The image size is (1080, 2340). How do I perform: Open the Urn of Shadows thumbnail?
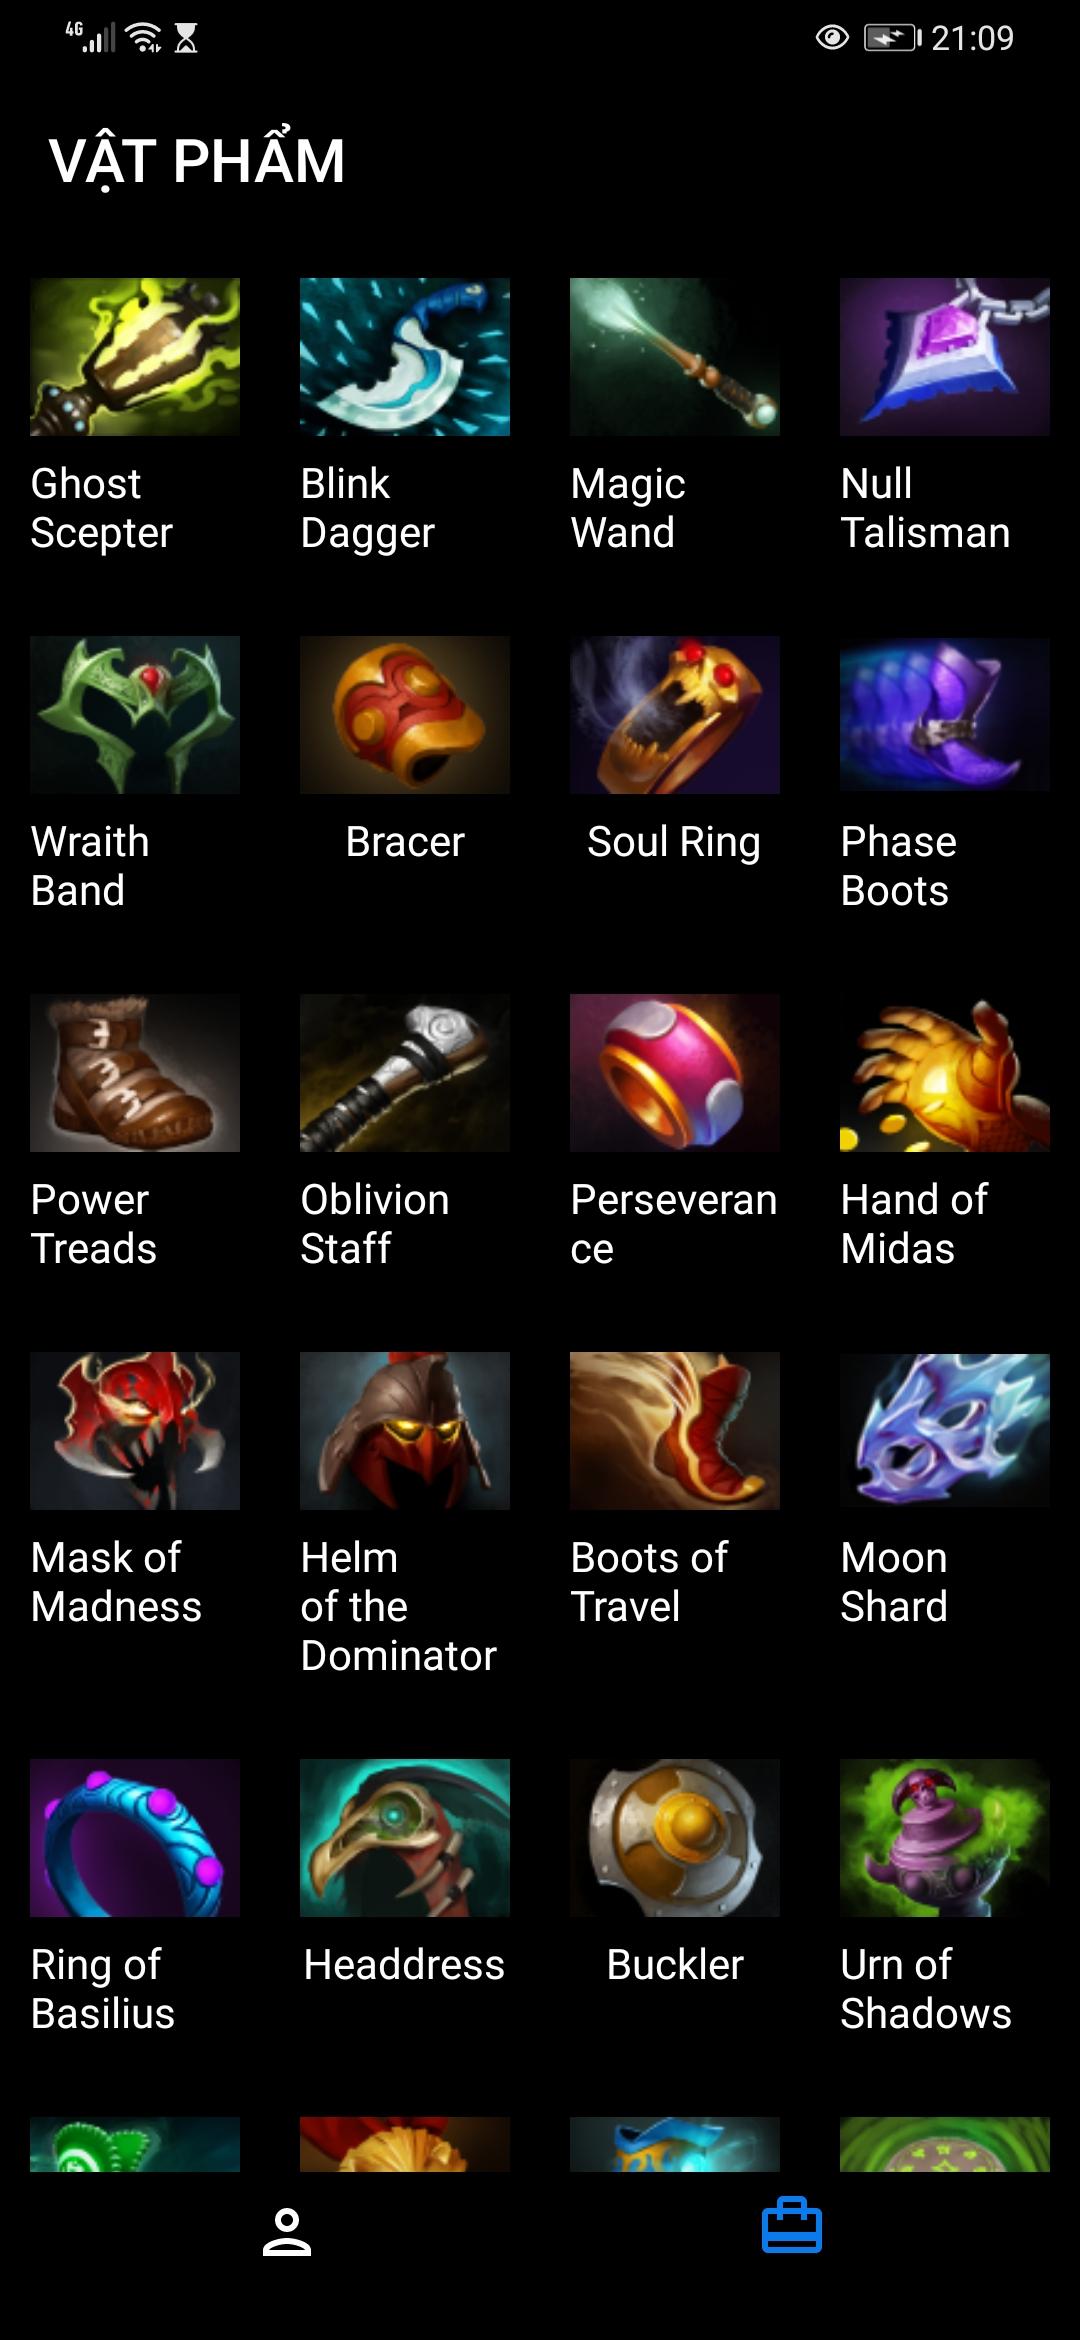945,1838
